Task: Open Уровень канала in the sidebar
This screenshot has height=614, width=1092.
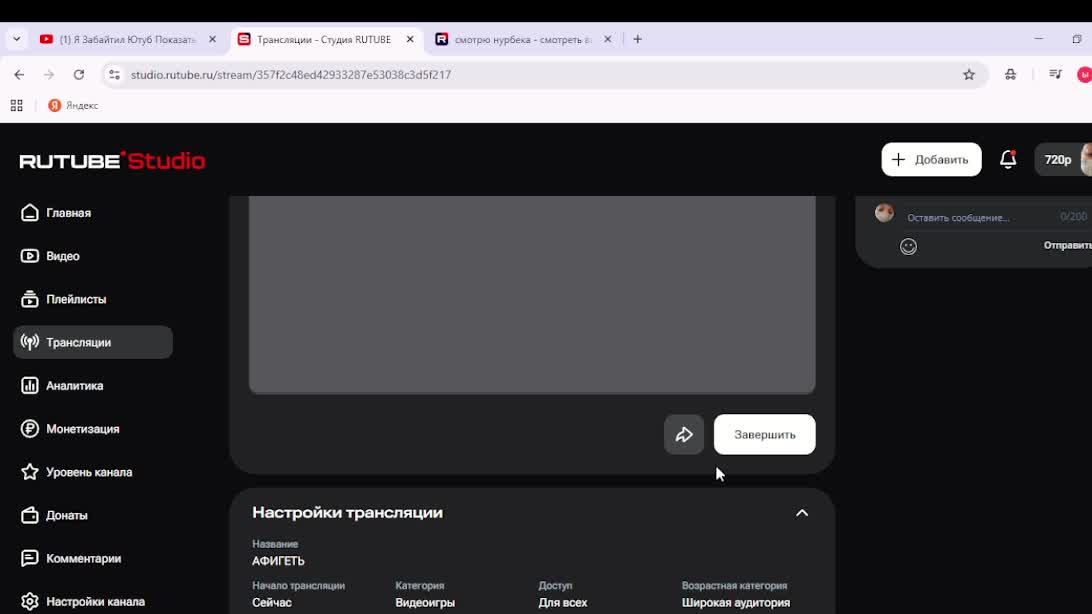Action: point(93,472)
